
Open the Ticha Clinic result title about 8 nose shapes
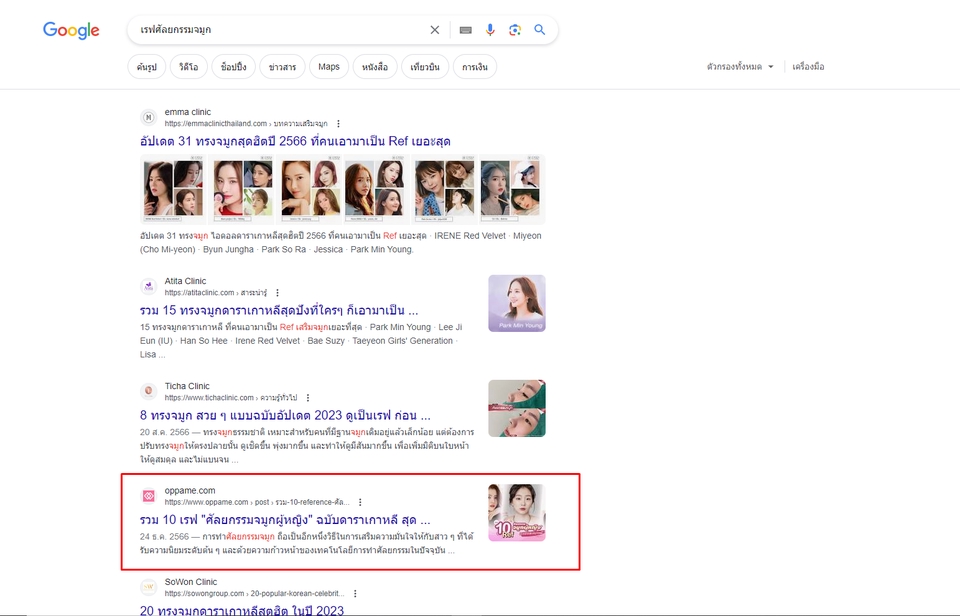click(x=285, y=416)
